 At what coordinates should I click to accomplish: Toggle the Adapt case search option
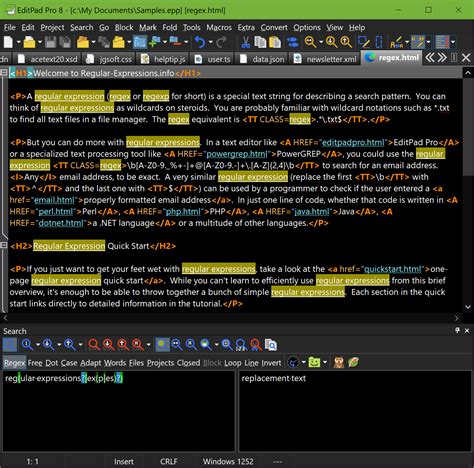tap(91, 363)
